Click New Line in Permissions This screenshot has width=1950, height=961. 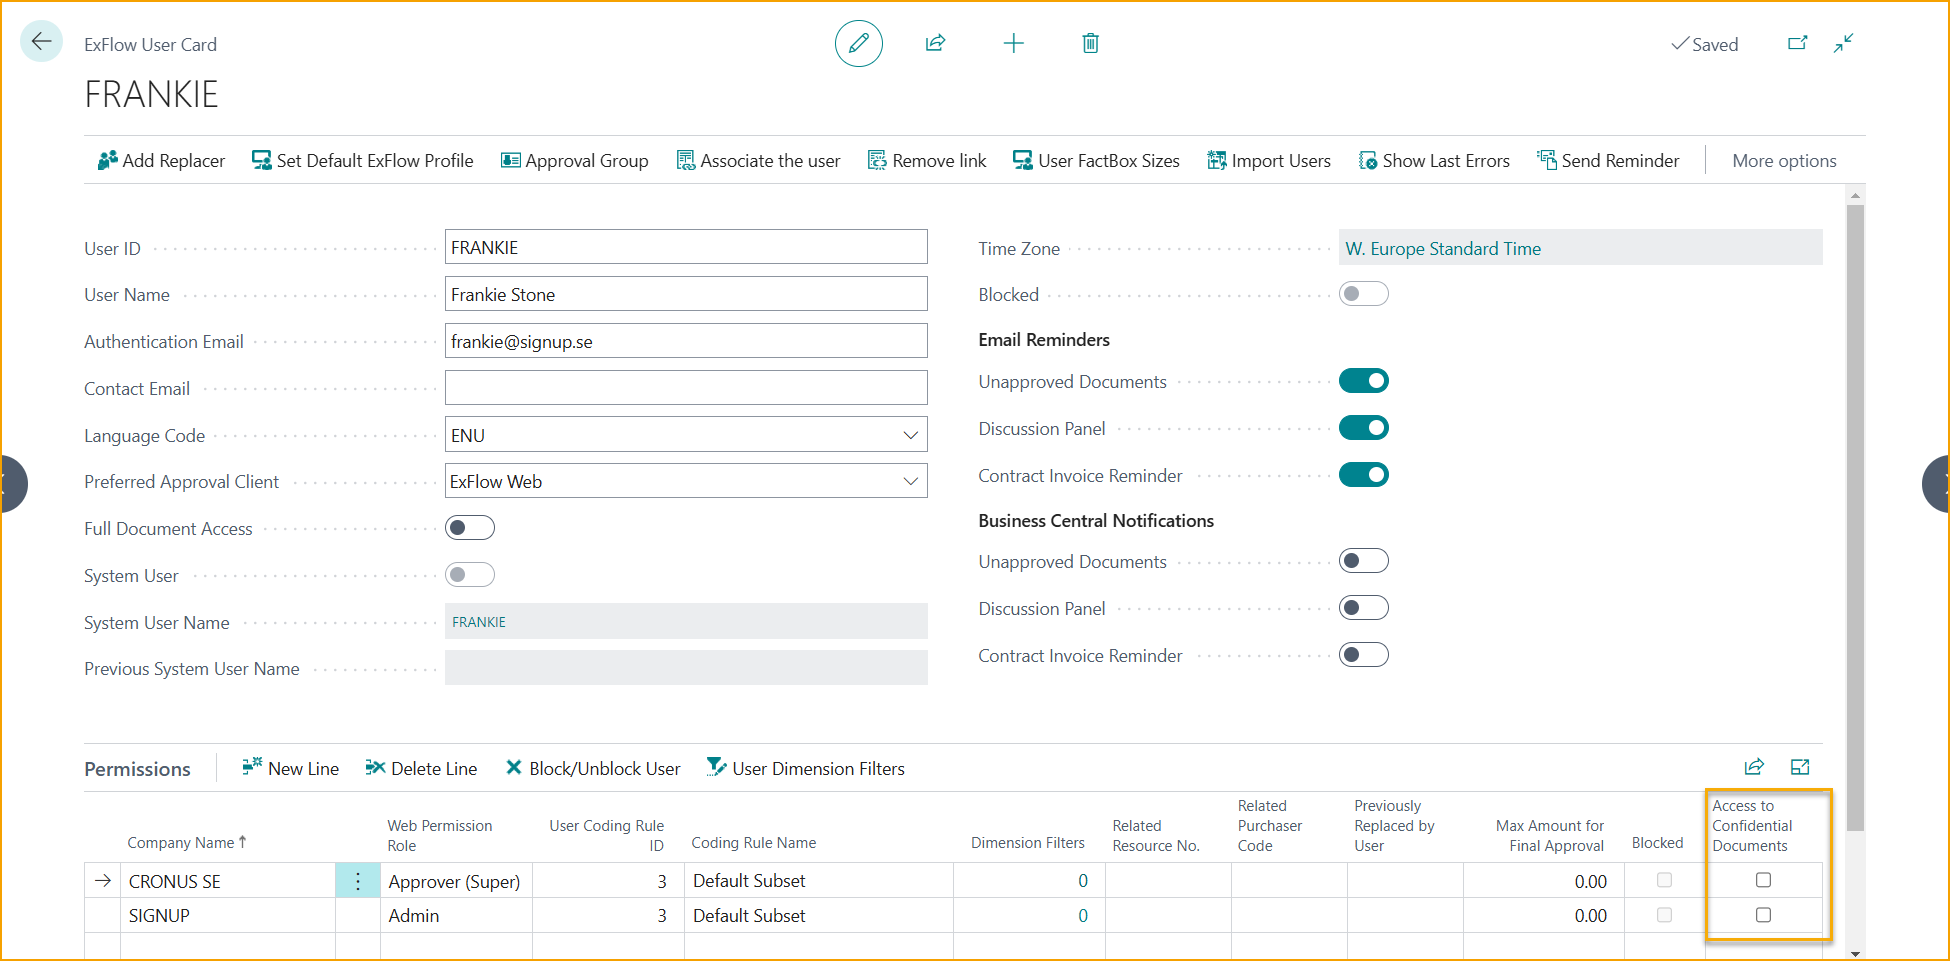tap(290, 768)
